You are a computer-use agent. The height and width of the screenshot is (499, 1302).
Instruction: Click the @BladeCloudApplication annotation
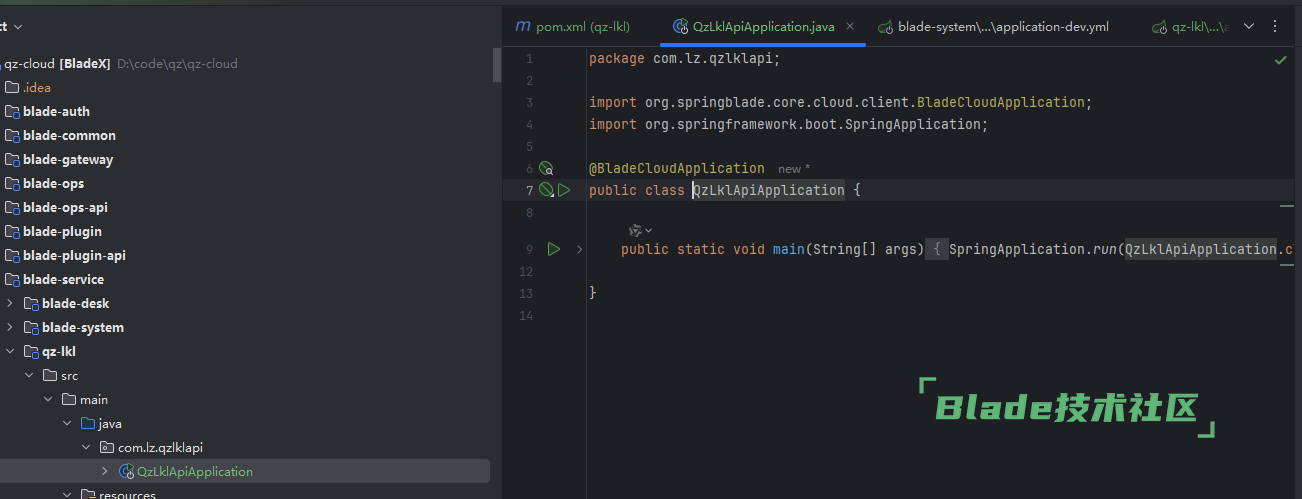(x=677, y=168)
